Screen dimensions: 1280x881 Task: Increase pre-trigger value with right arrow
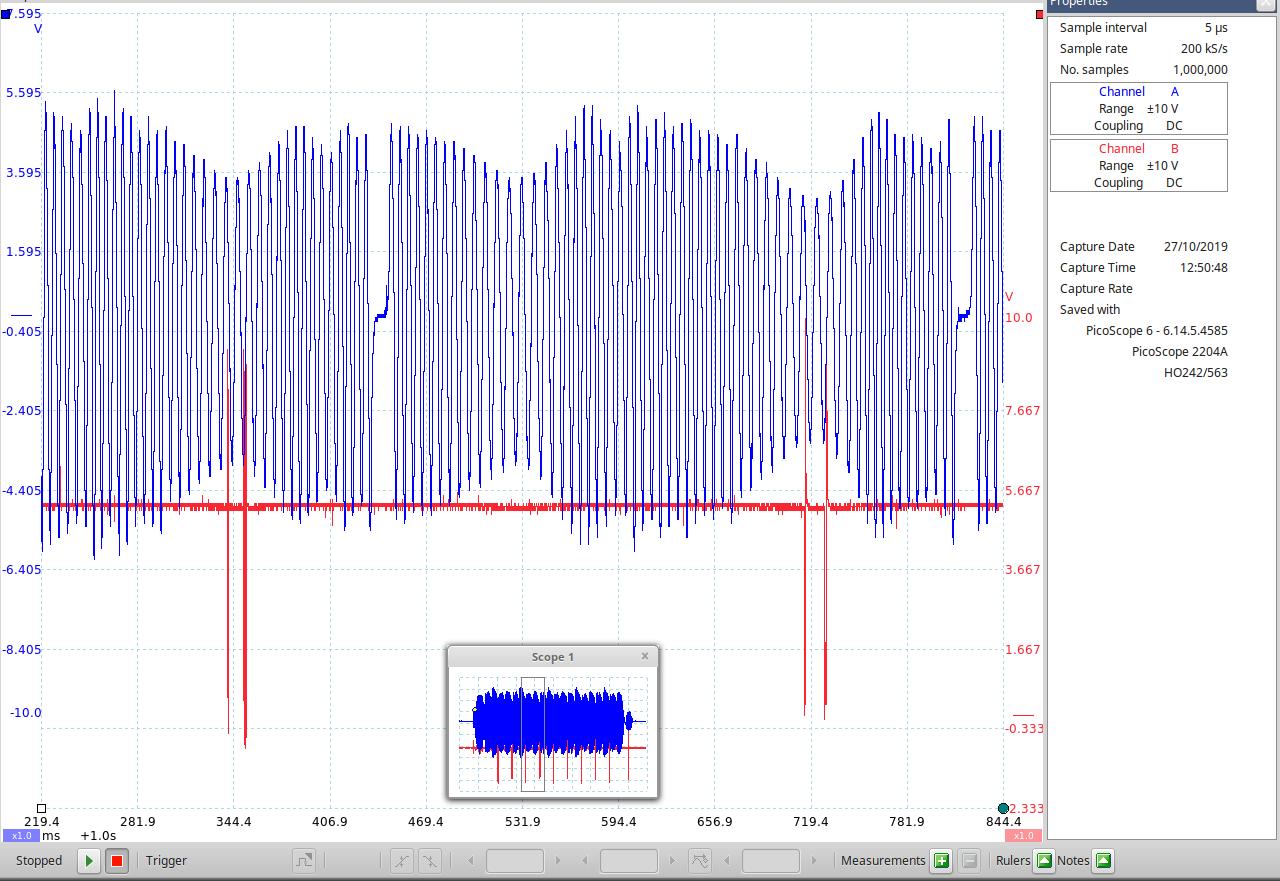671,860
